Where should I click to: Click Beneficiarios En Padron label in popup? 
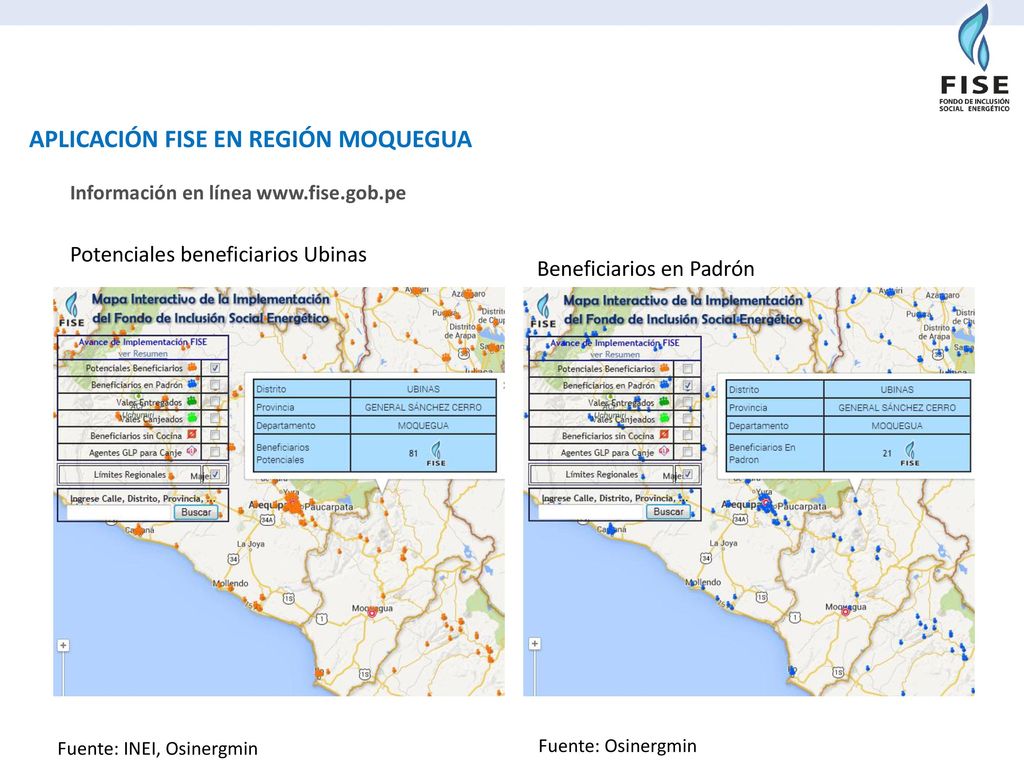[x=762, y=453]
